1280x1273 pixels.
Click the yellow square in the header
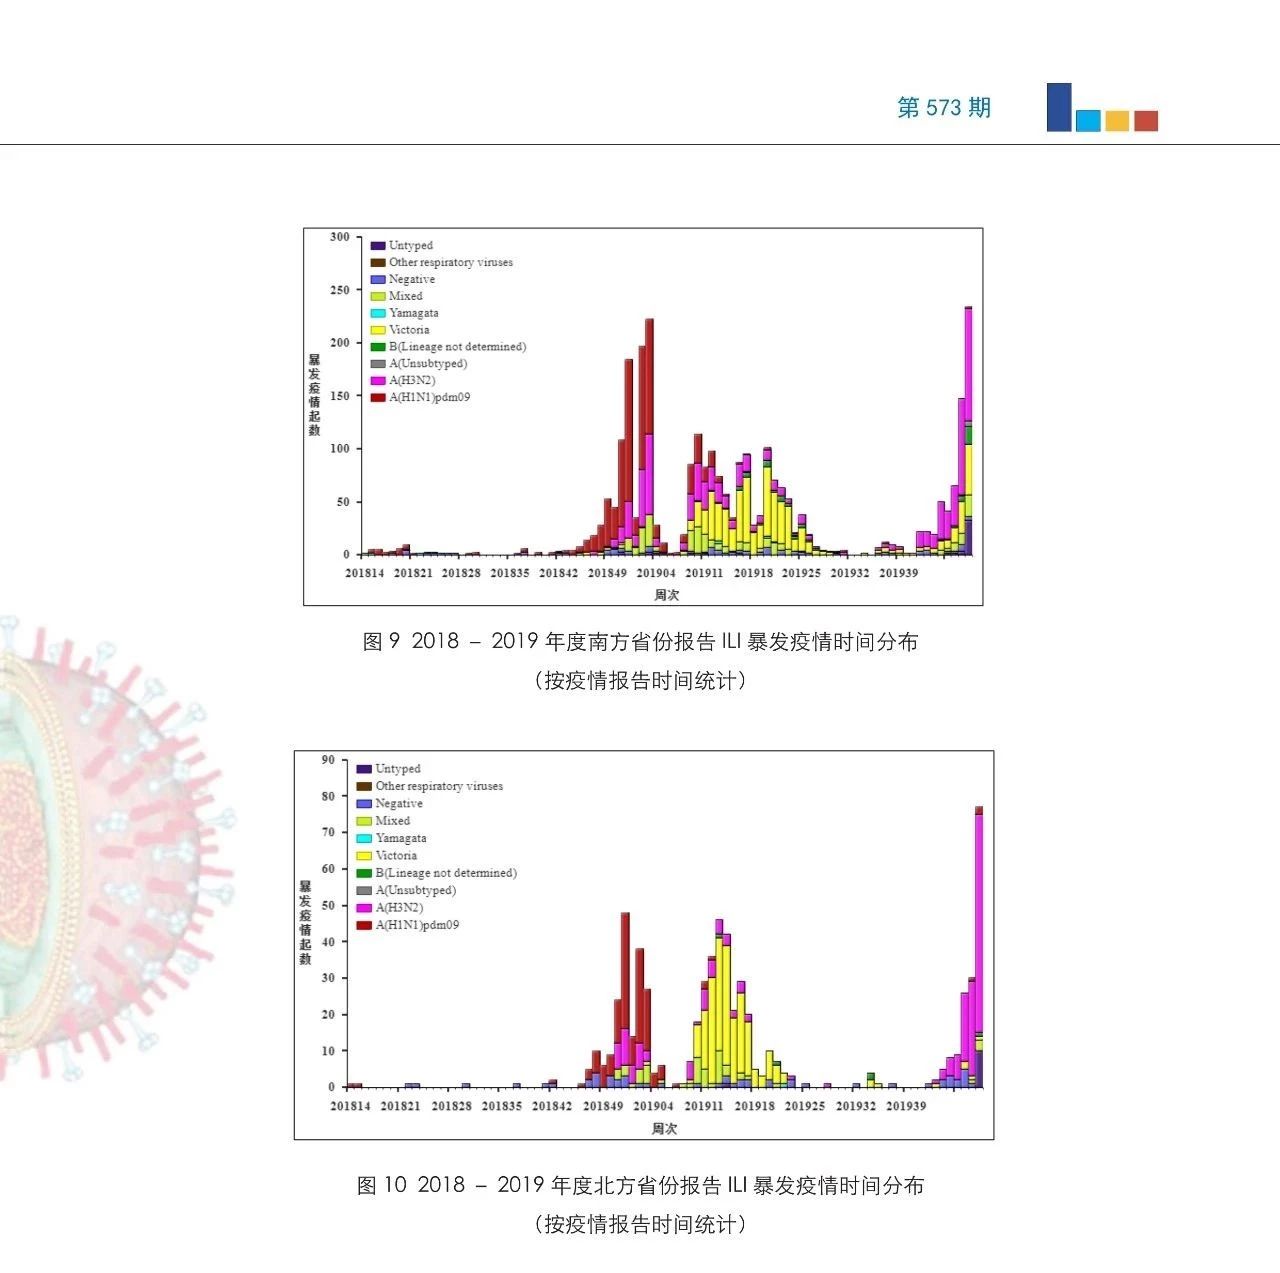[1117, 121]
